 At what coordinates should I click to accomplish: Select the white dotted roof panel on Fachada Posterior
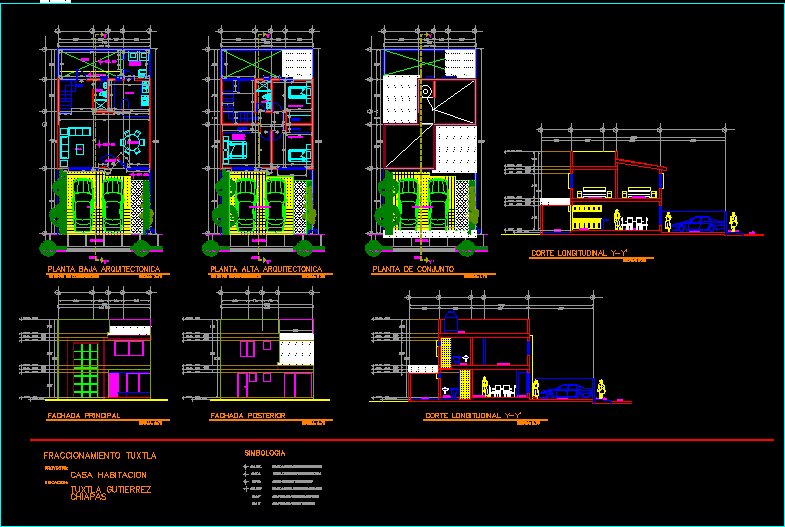(x=295, y=351)
